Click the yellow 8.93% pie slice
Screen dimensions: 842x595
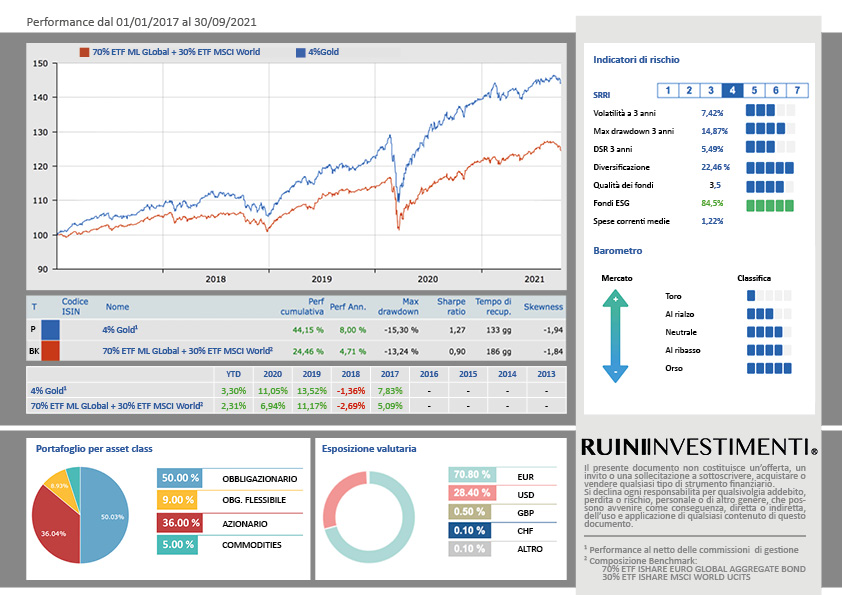point(63,488)
